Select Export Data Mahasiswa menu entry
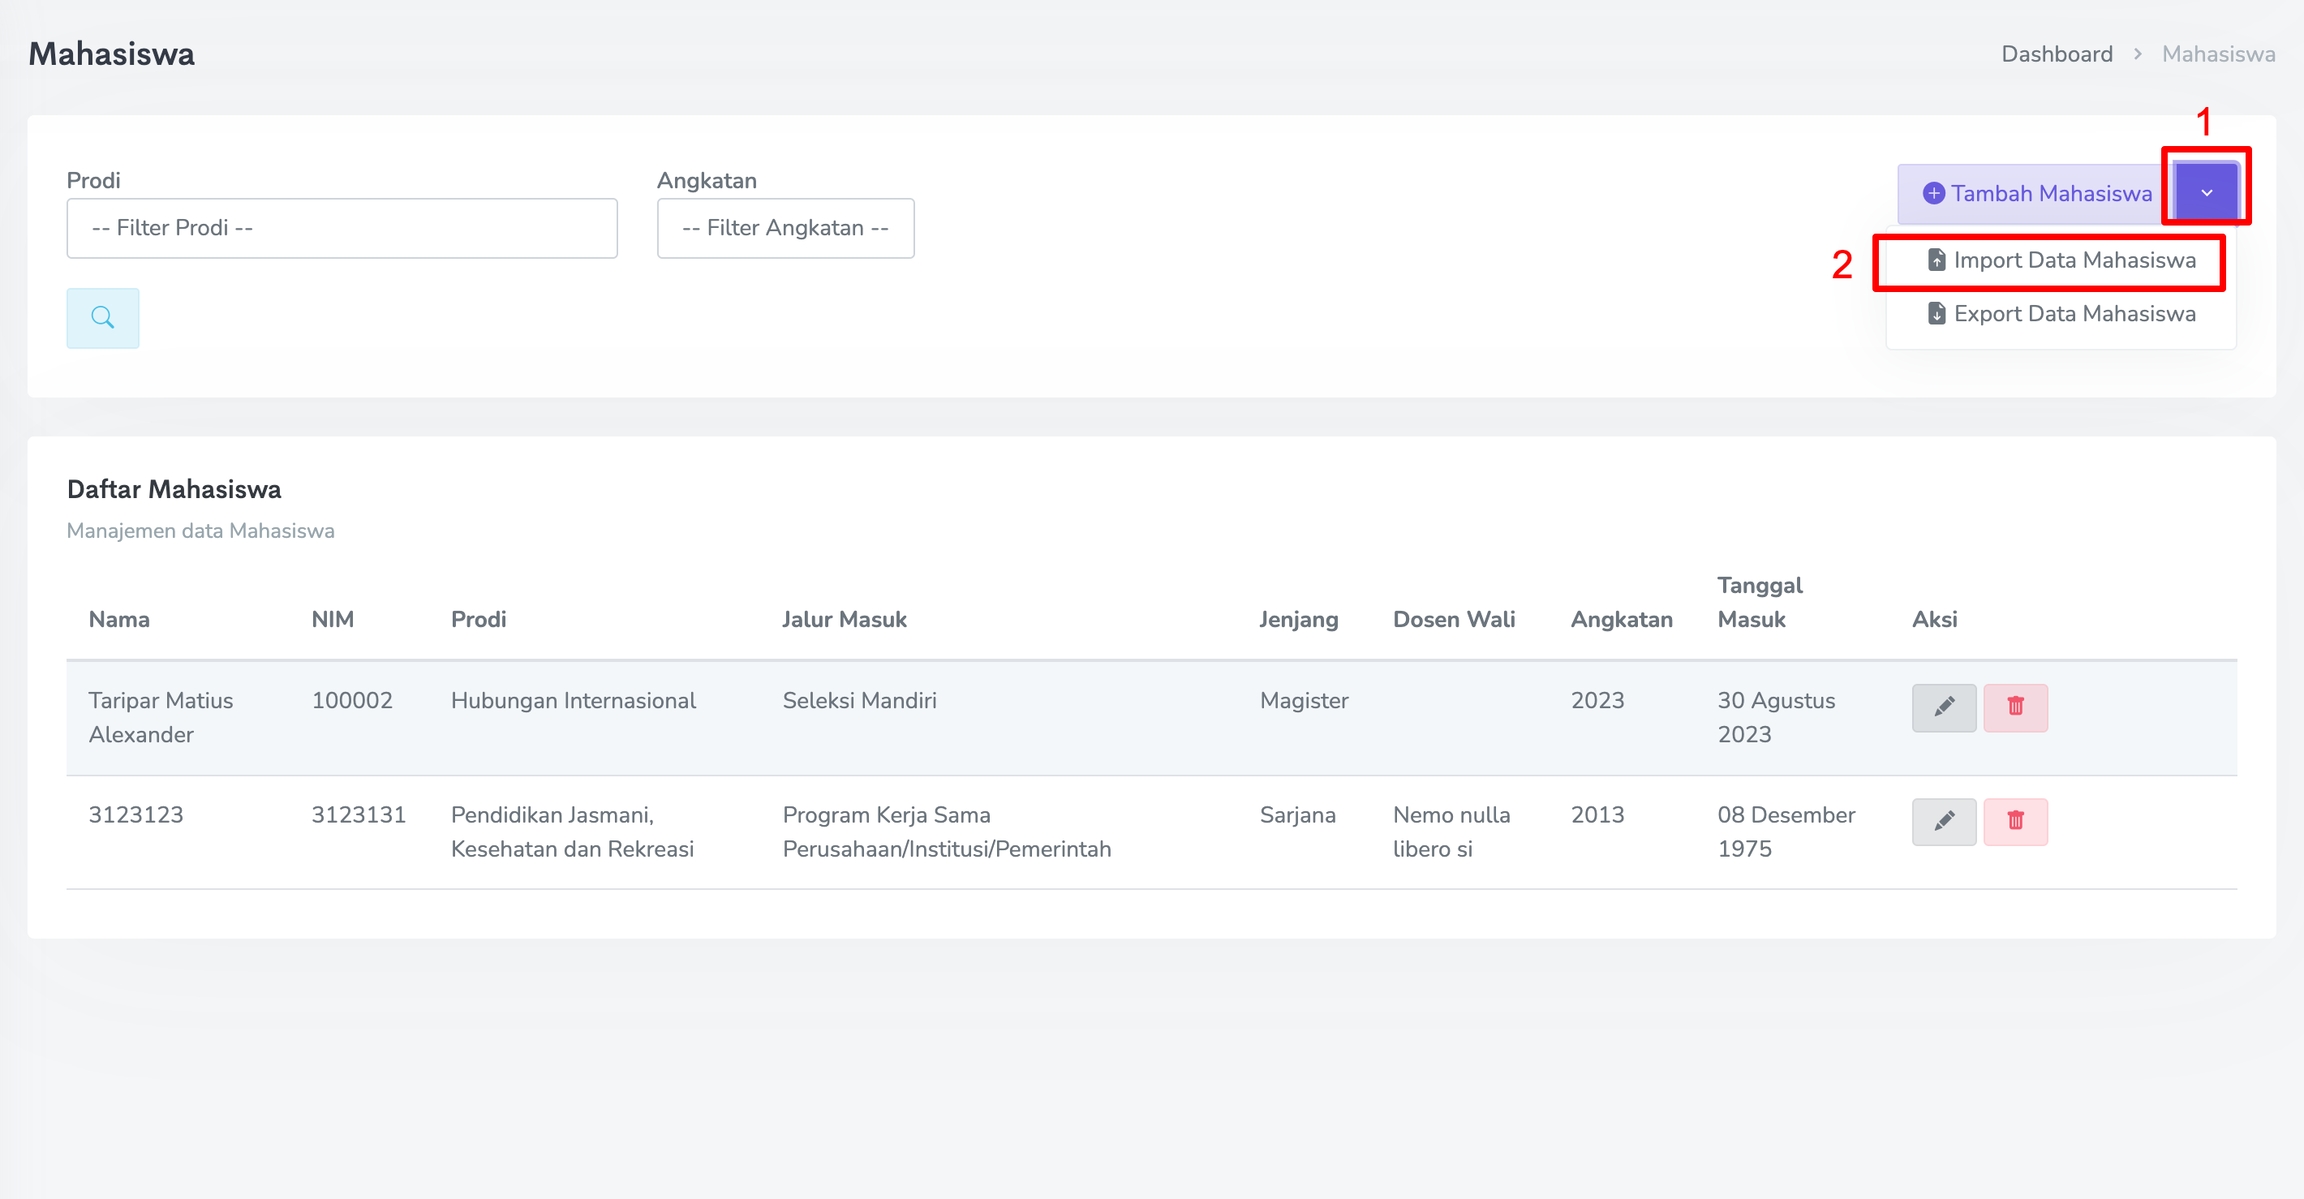This screenshot has width=2304, height=1199. click(x=2074, y=314)
